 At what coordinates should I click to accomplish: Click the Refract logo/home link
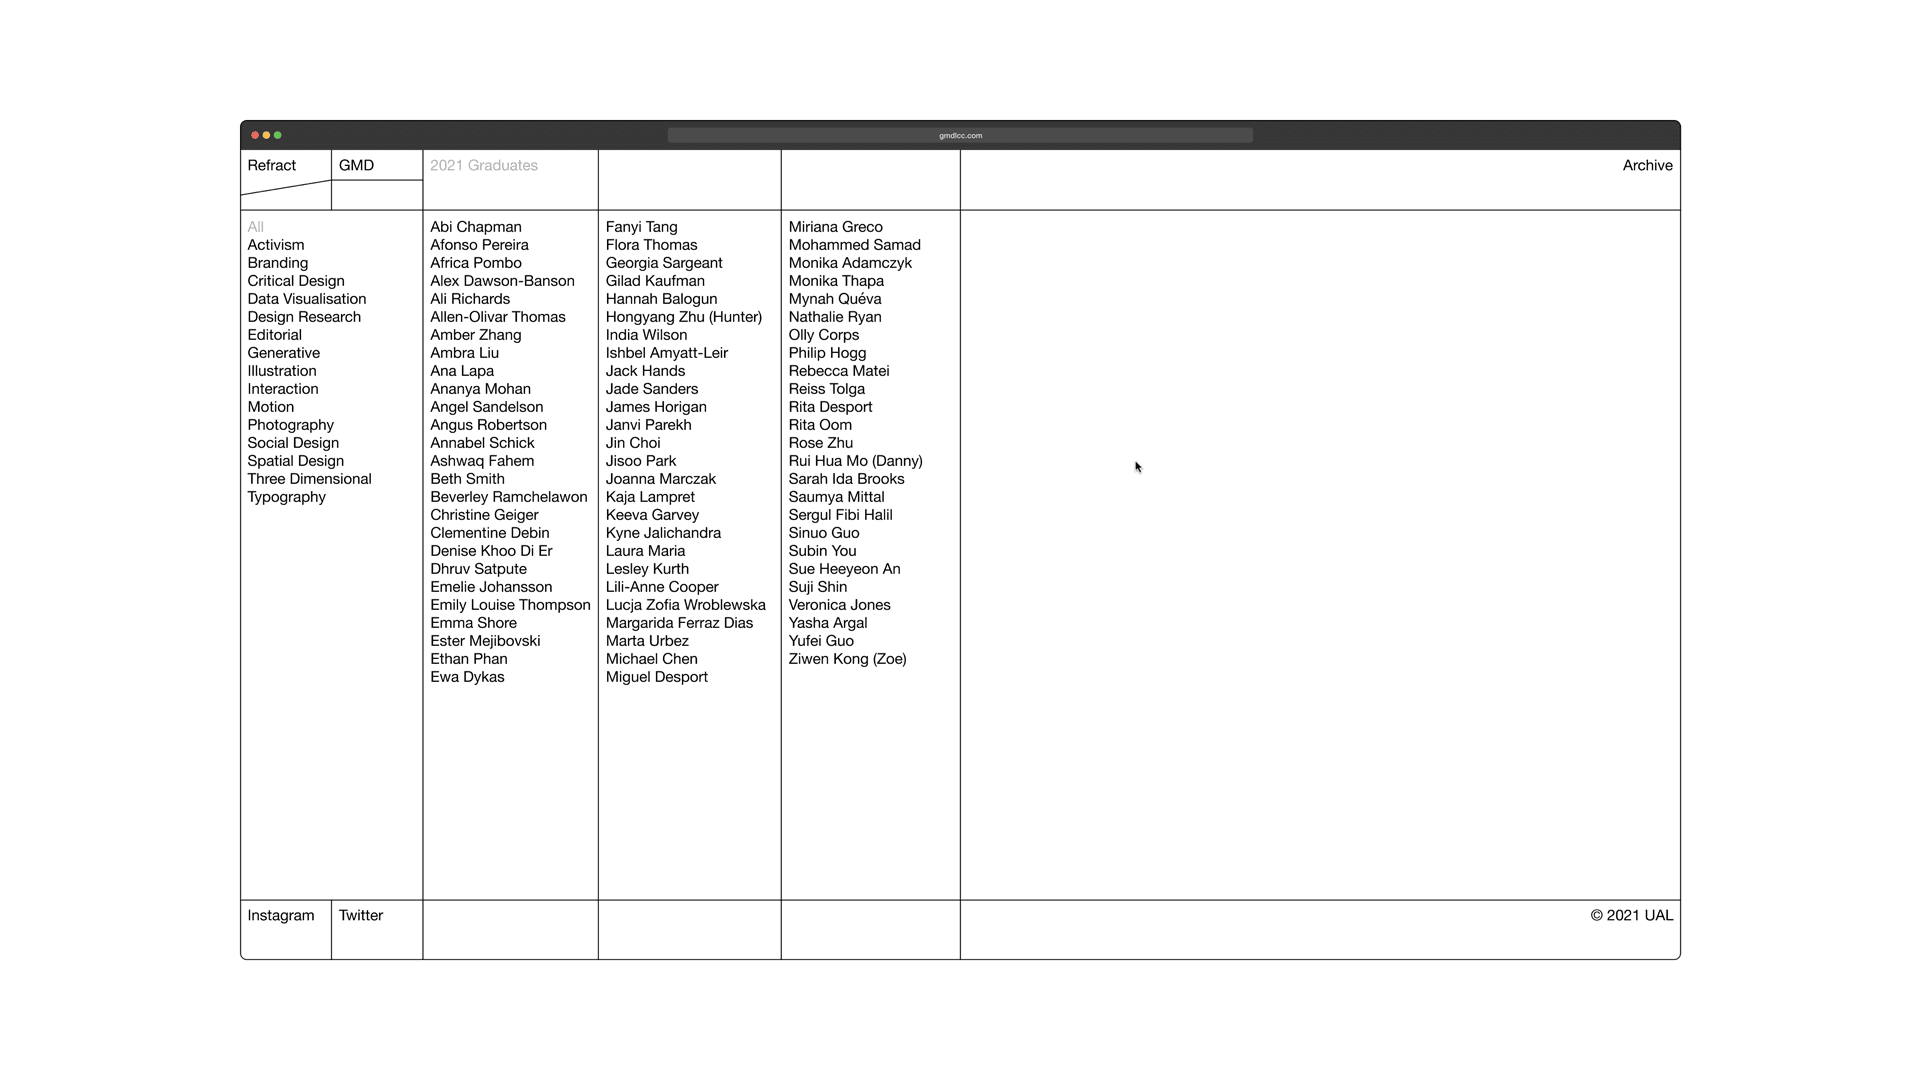[x=273, y=164]
